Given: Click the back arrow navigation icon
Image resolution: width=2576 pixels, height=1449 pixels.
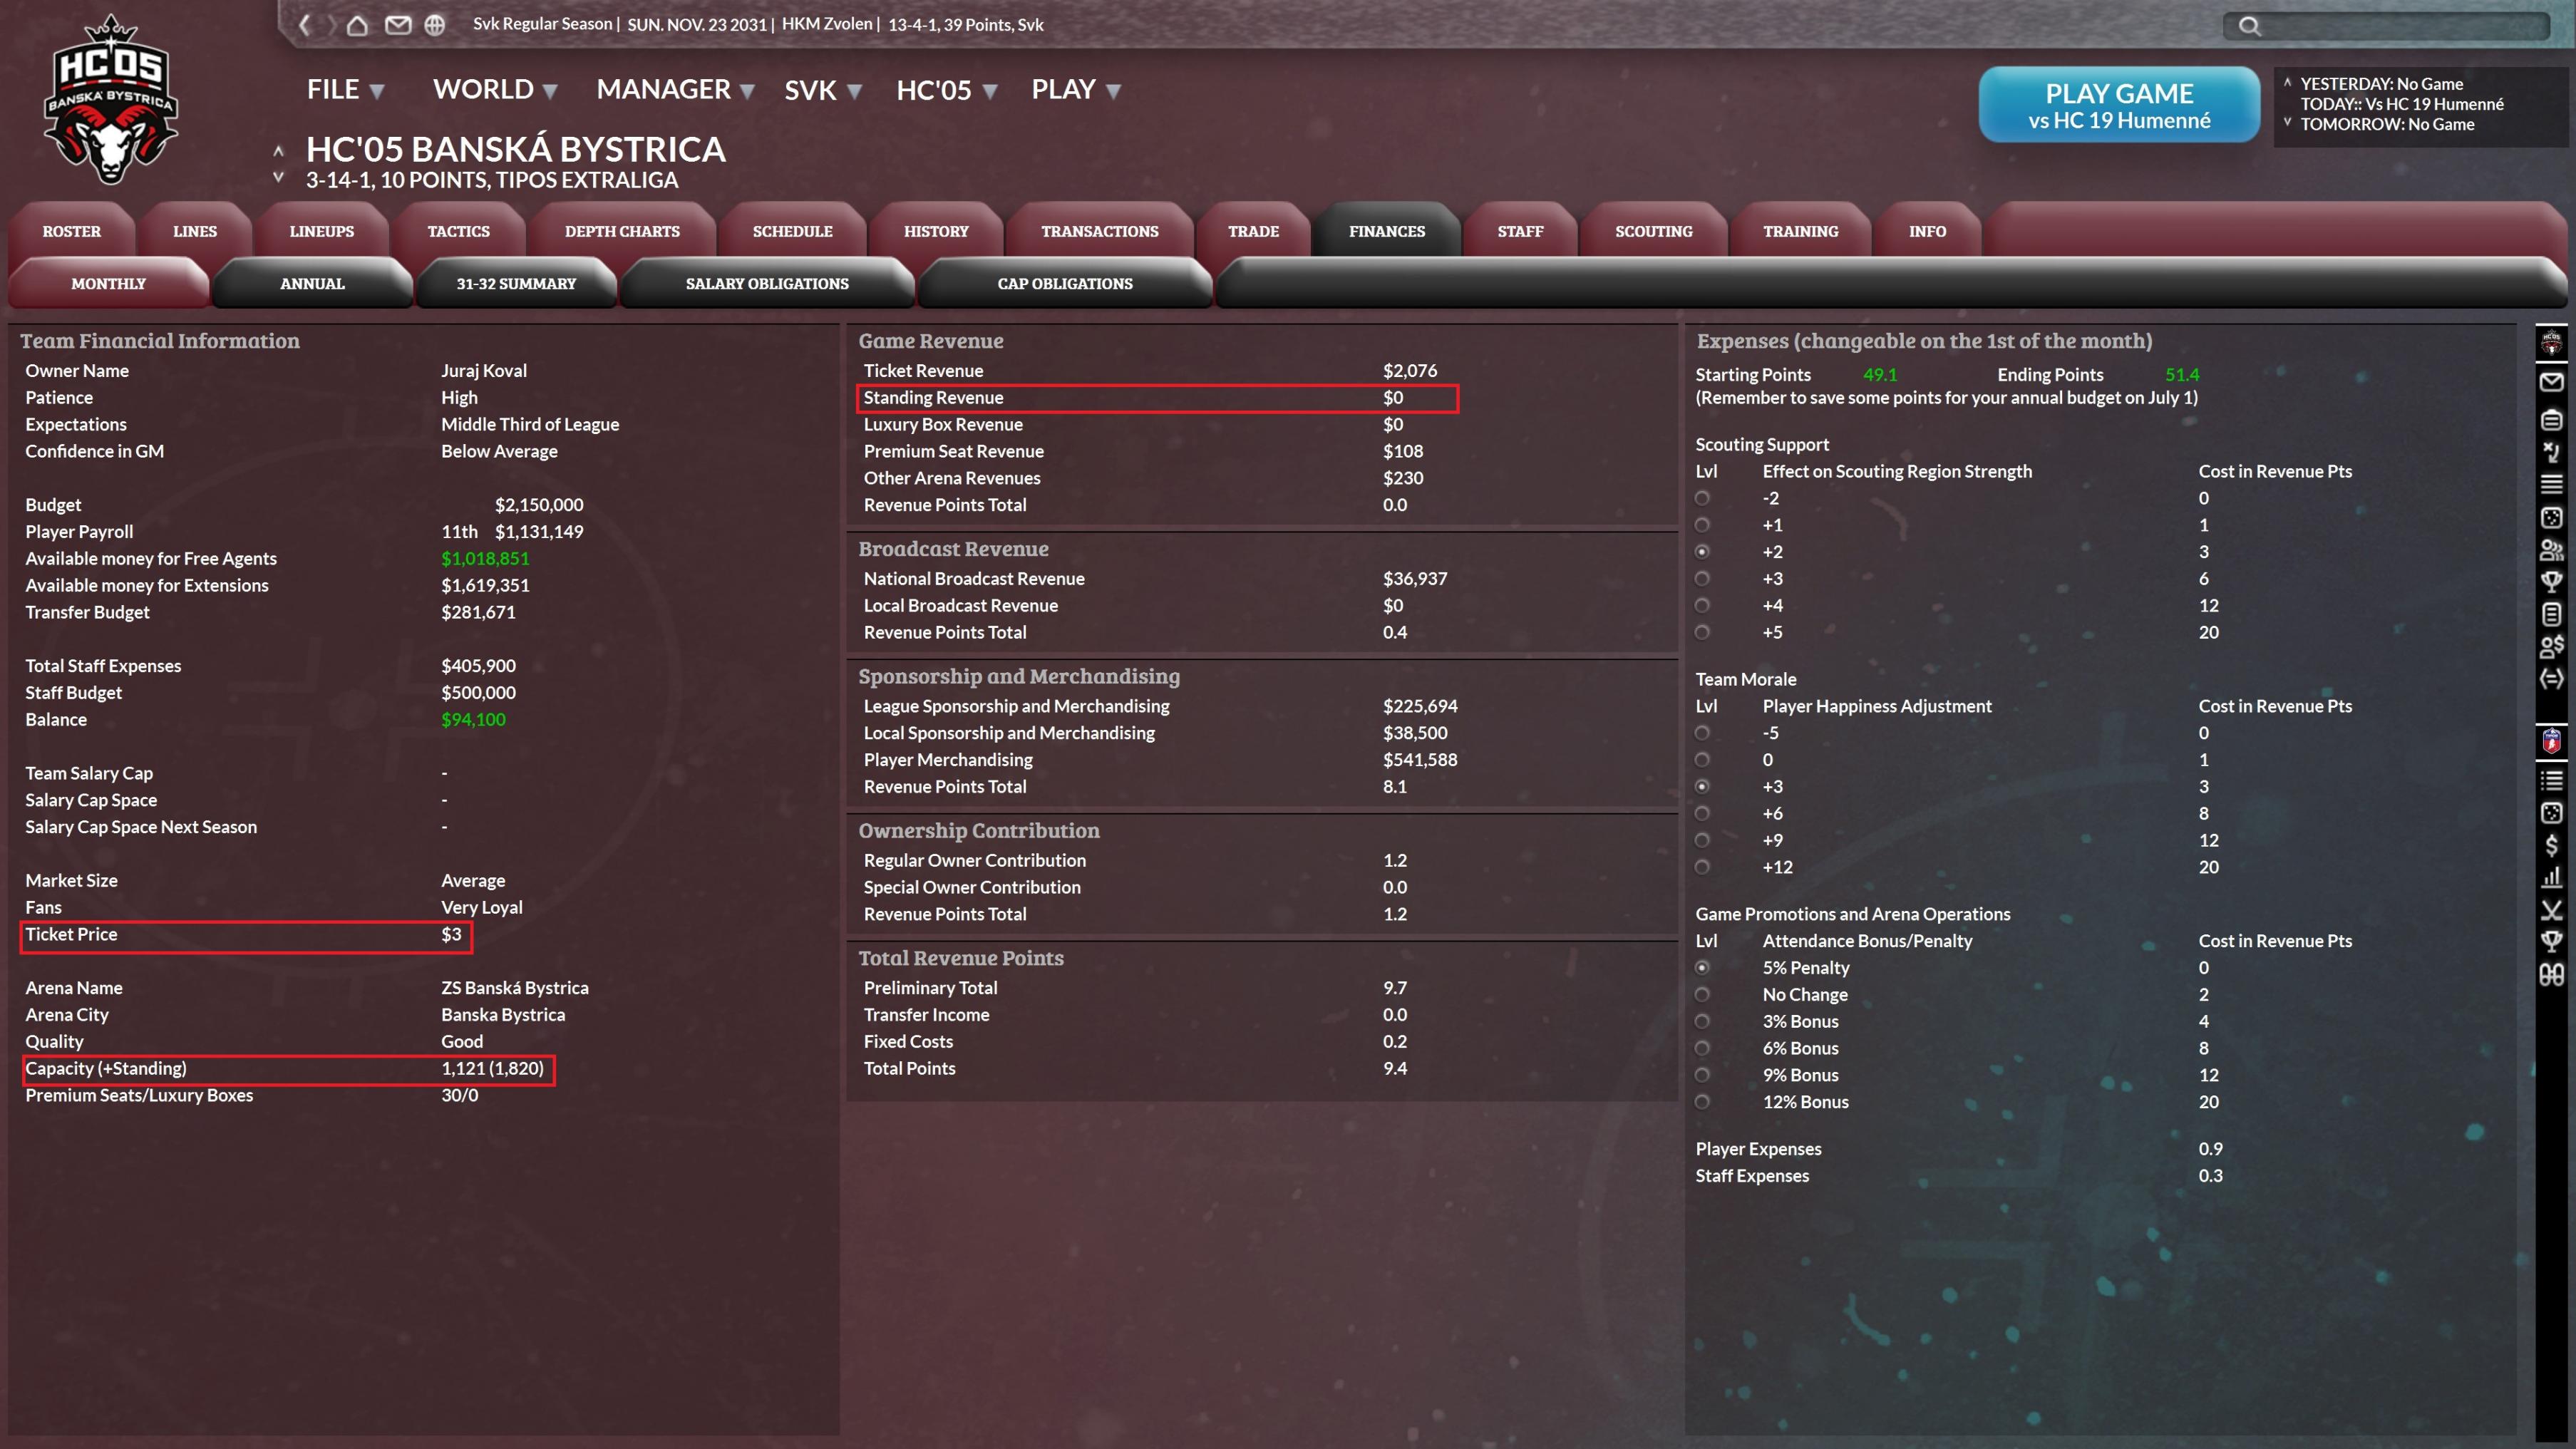Looking at the screenshot, I should [x=305, y=25].
